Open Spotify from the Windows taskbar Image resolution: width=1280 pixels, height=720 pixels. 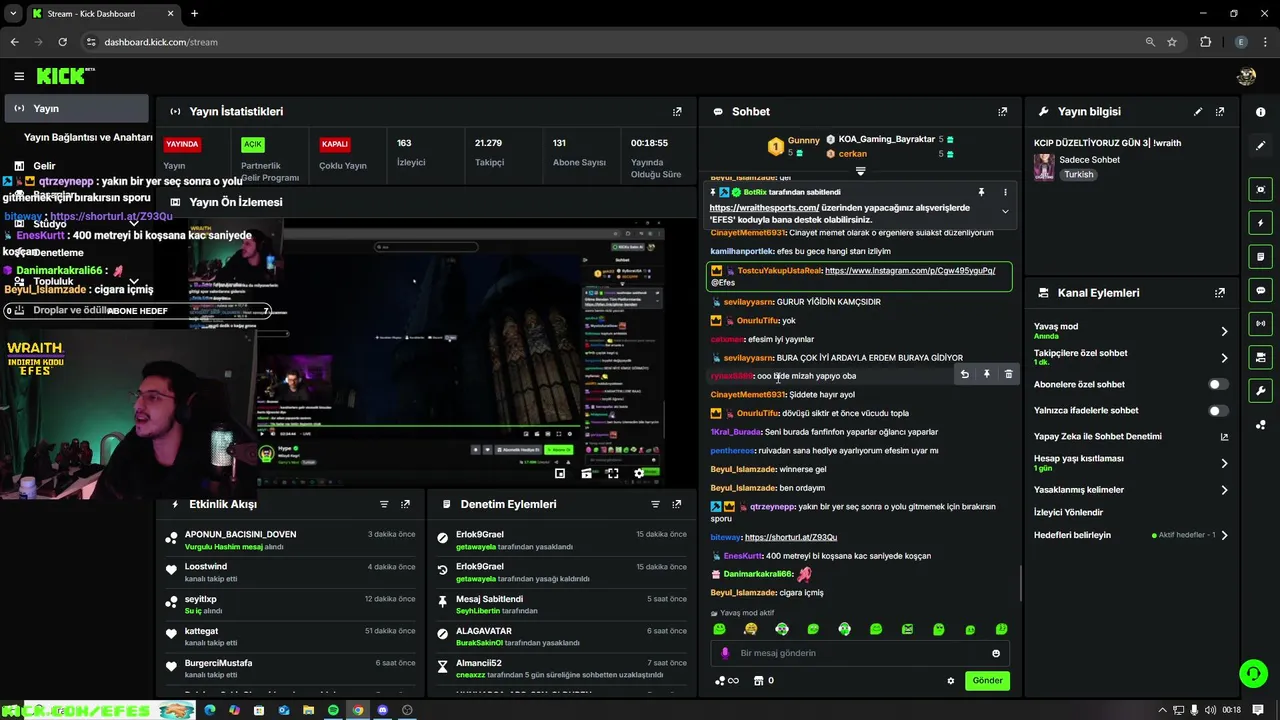(x=333, y=710)
